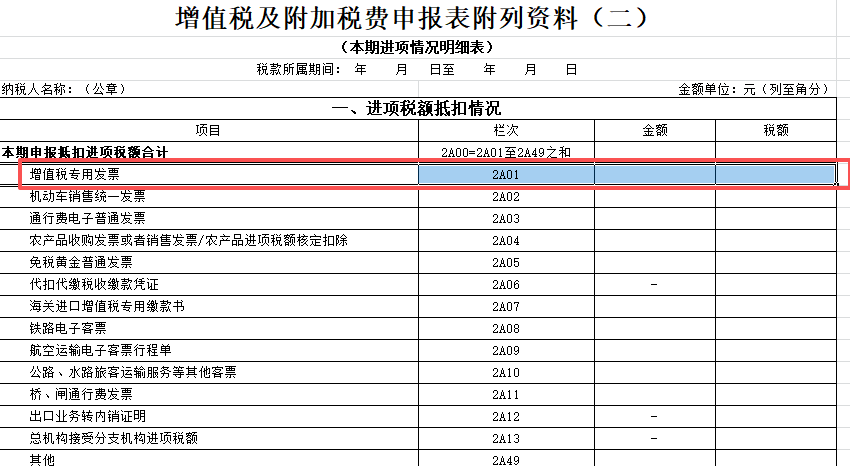The width and height of the screenshot is (850, 466).
Task: Click the 2A09 cell
Action: pos(506,351)
